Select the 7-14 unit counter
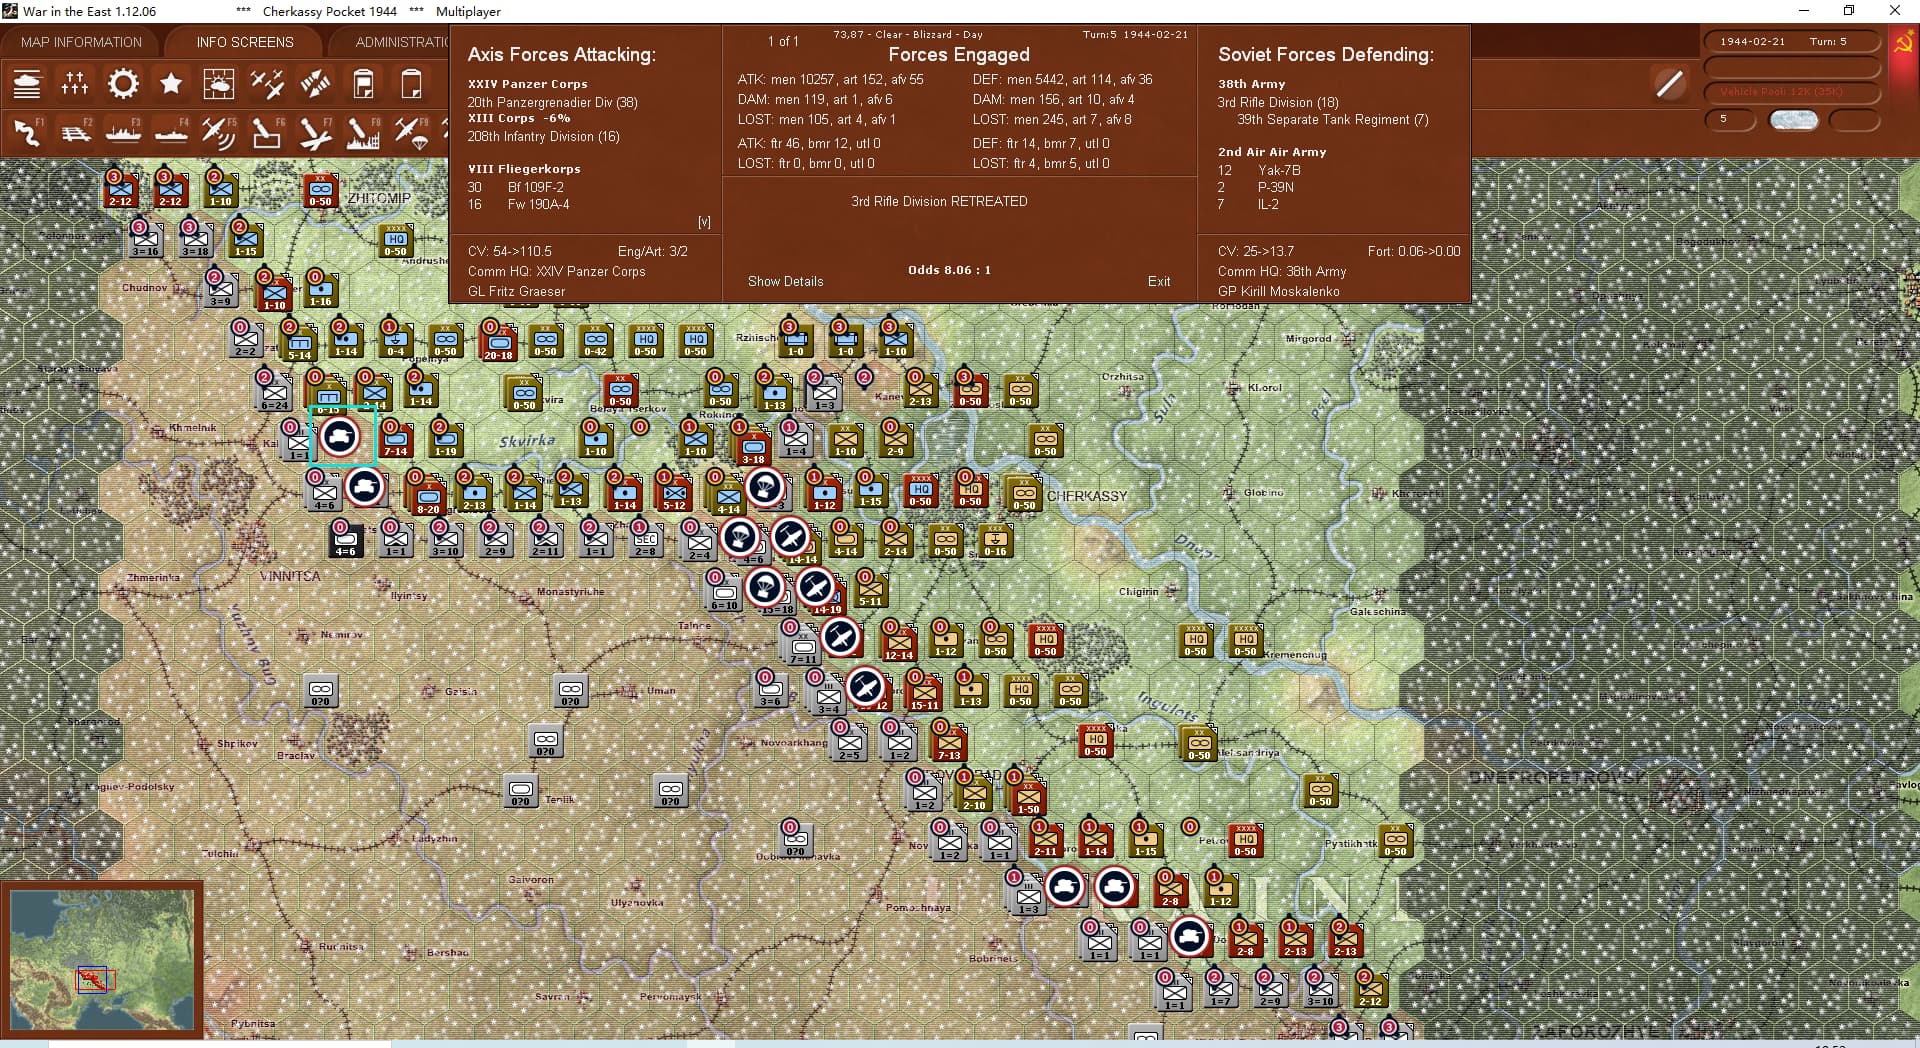 (396, 439)
